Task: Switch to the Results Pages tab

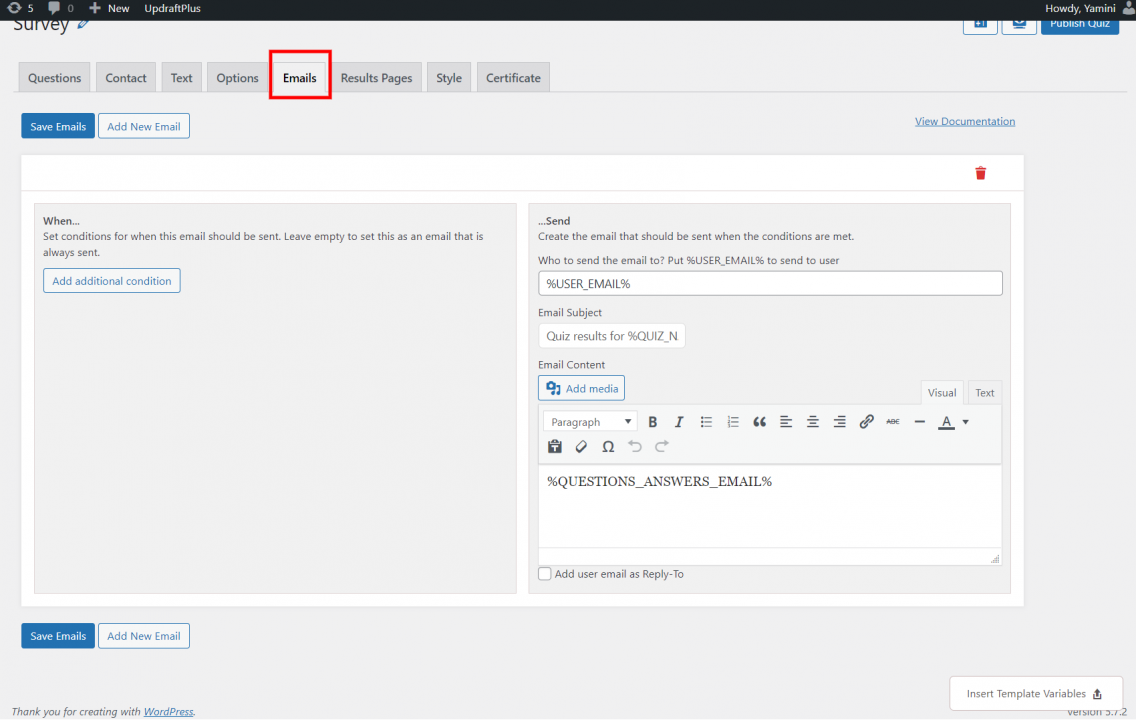Action: 376,78
